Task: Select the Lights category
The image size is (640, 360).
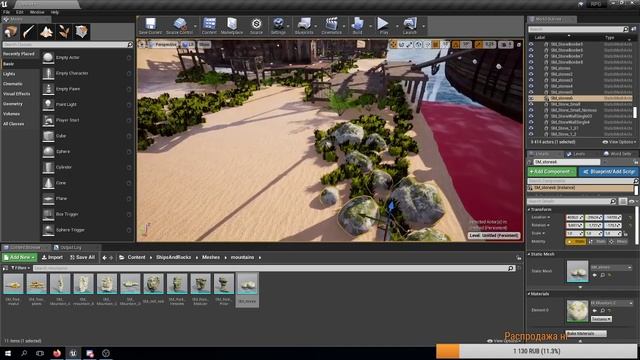Action: [9, 74]
